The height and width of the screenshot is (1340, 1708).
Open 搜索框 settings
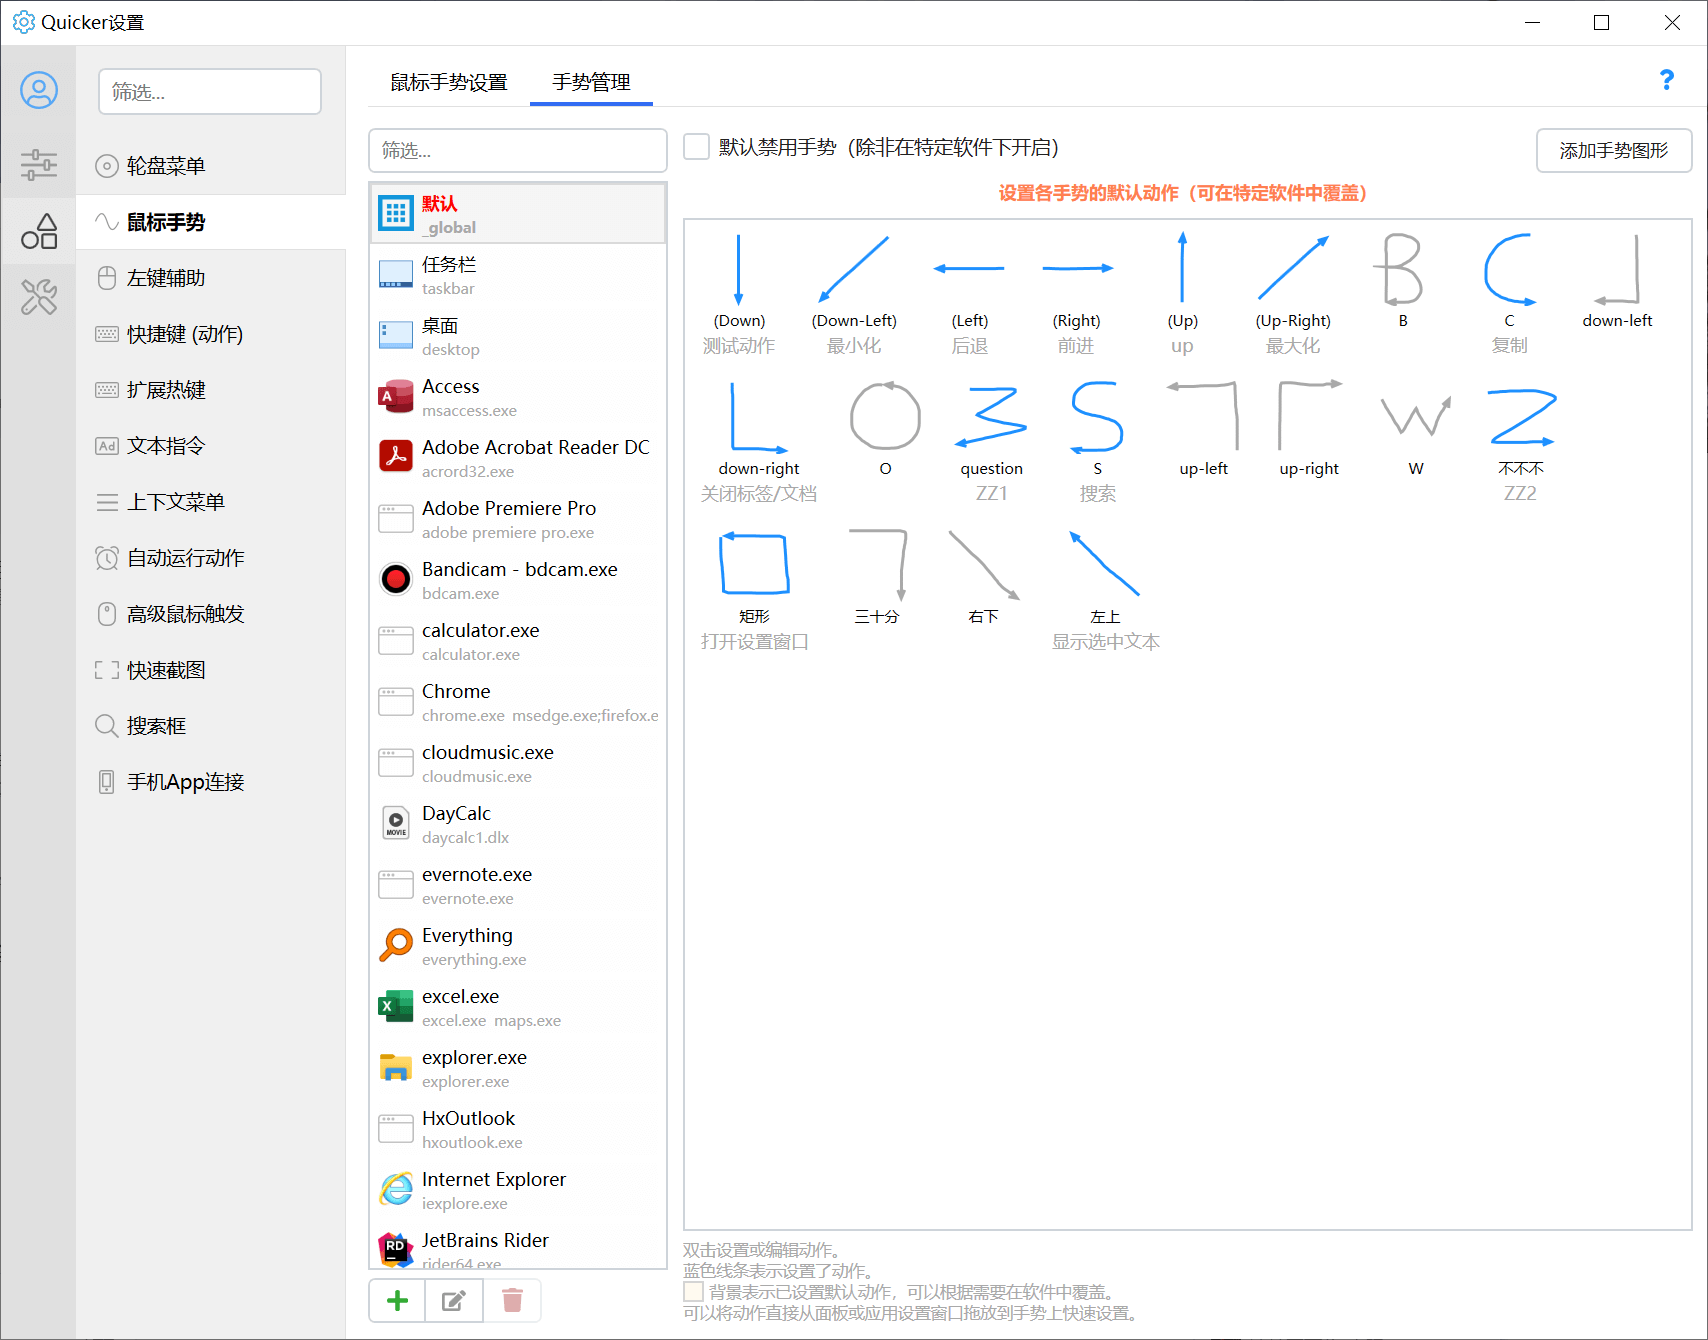[211, 726]
